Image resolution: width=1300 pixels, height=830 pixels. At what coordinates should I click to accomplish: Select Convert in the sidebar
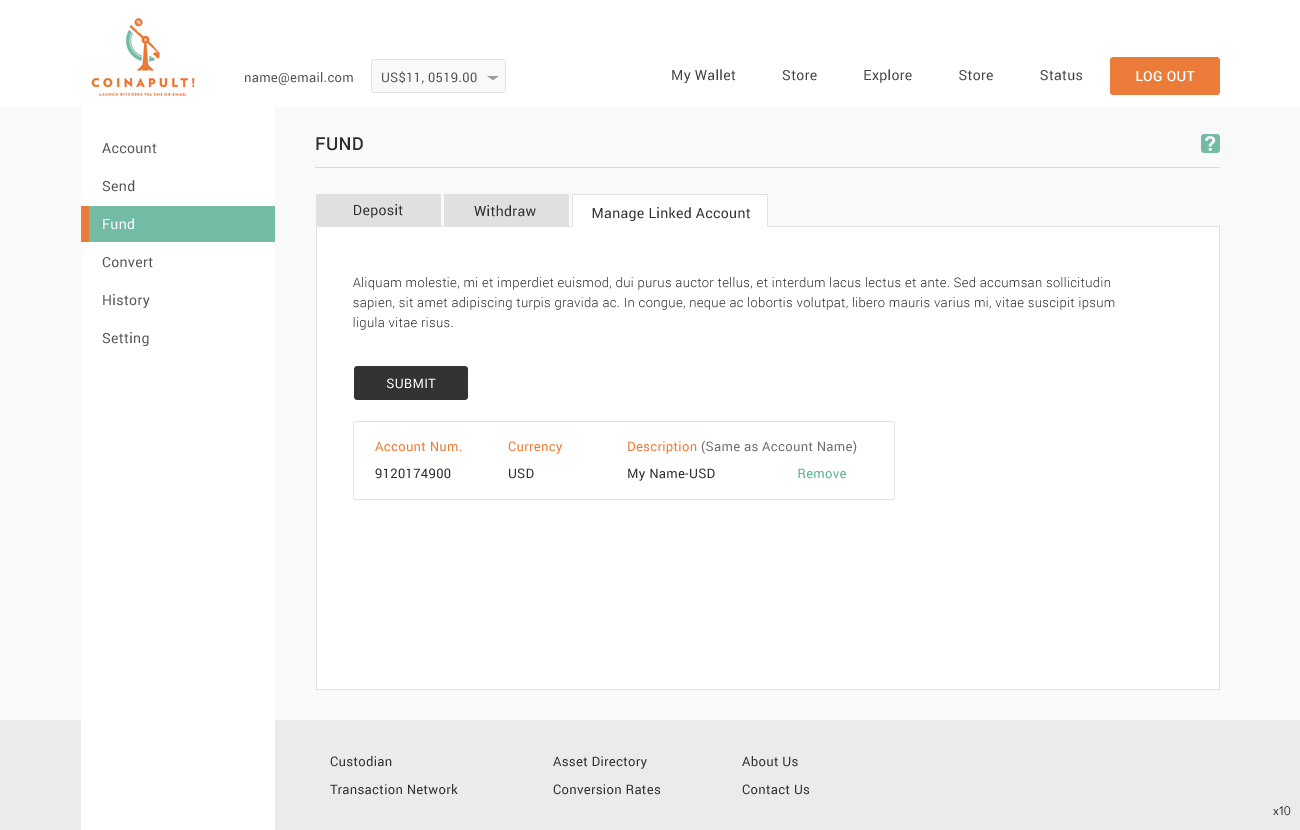tap(128, 262)
